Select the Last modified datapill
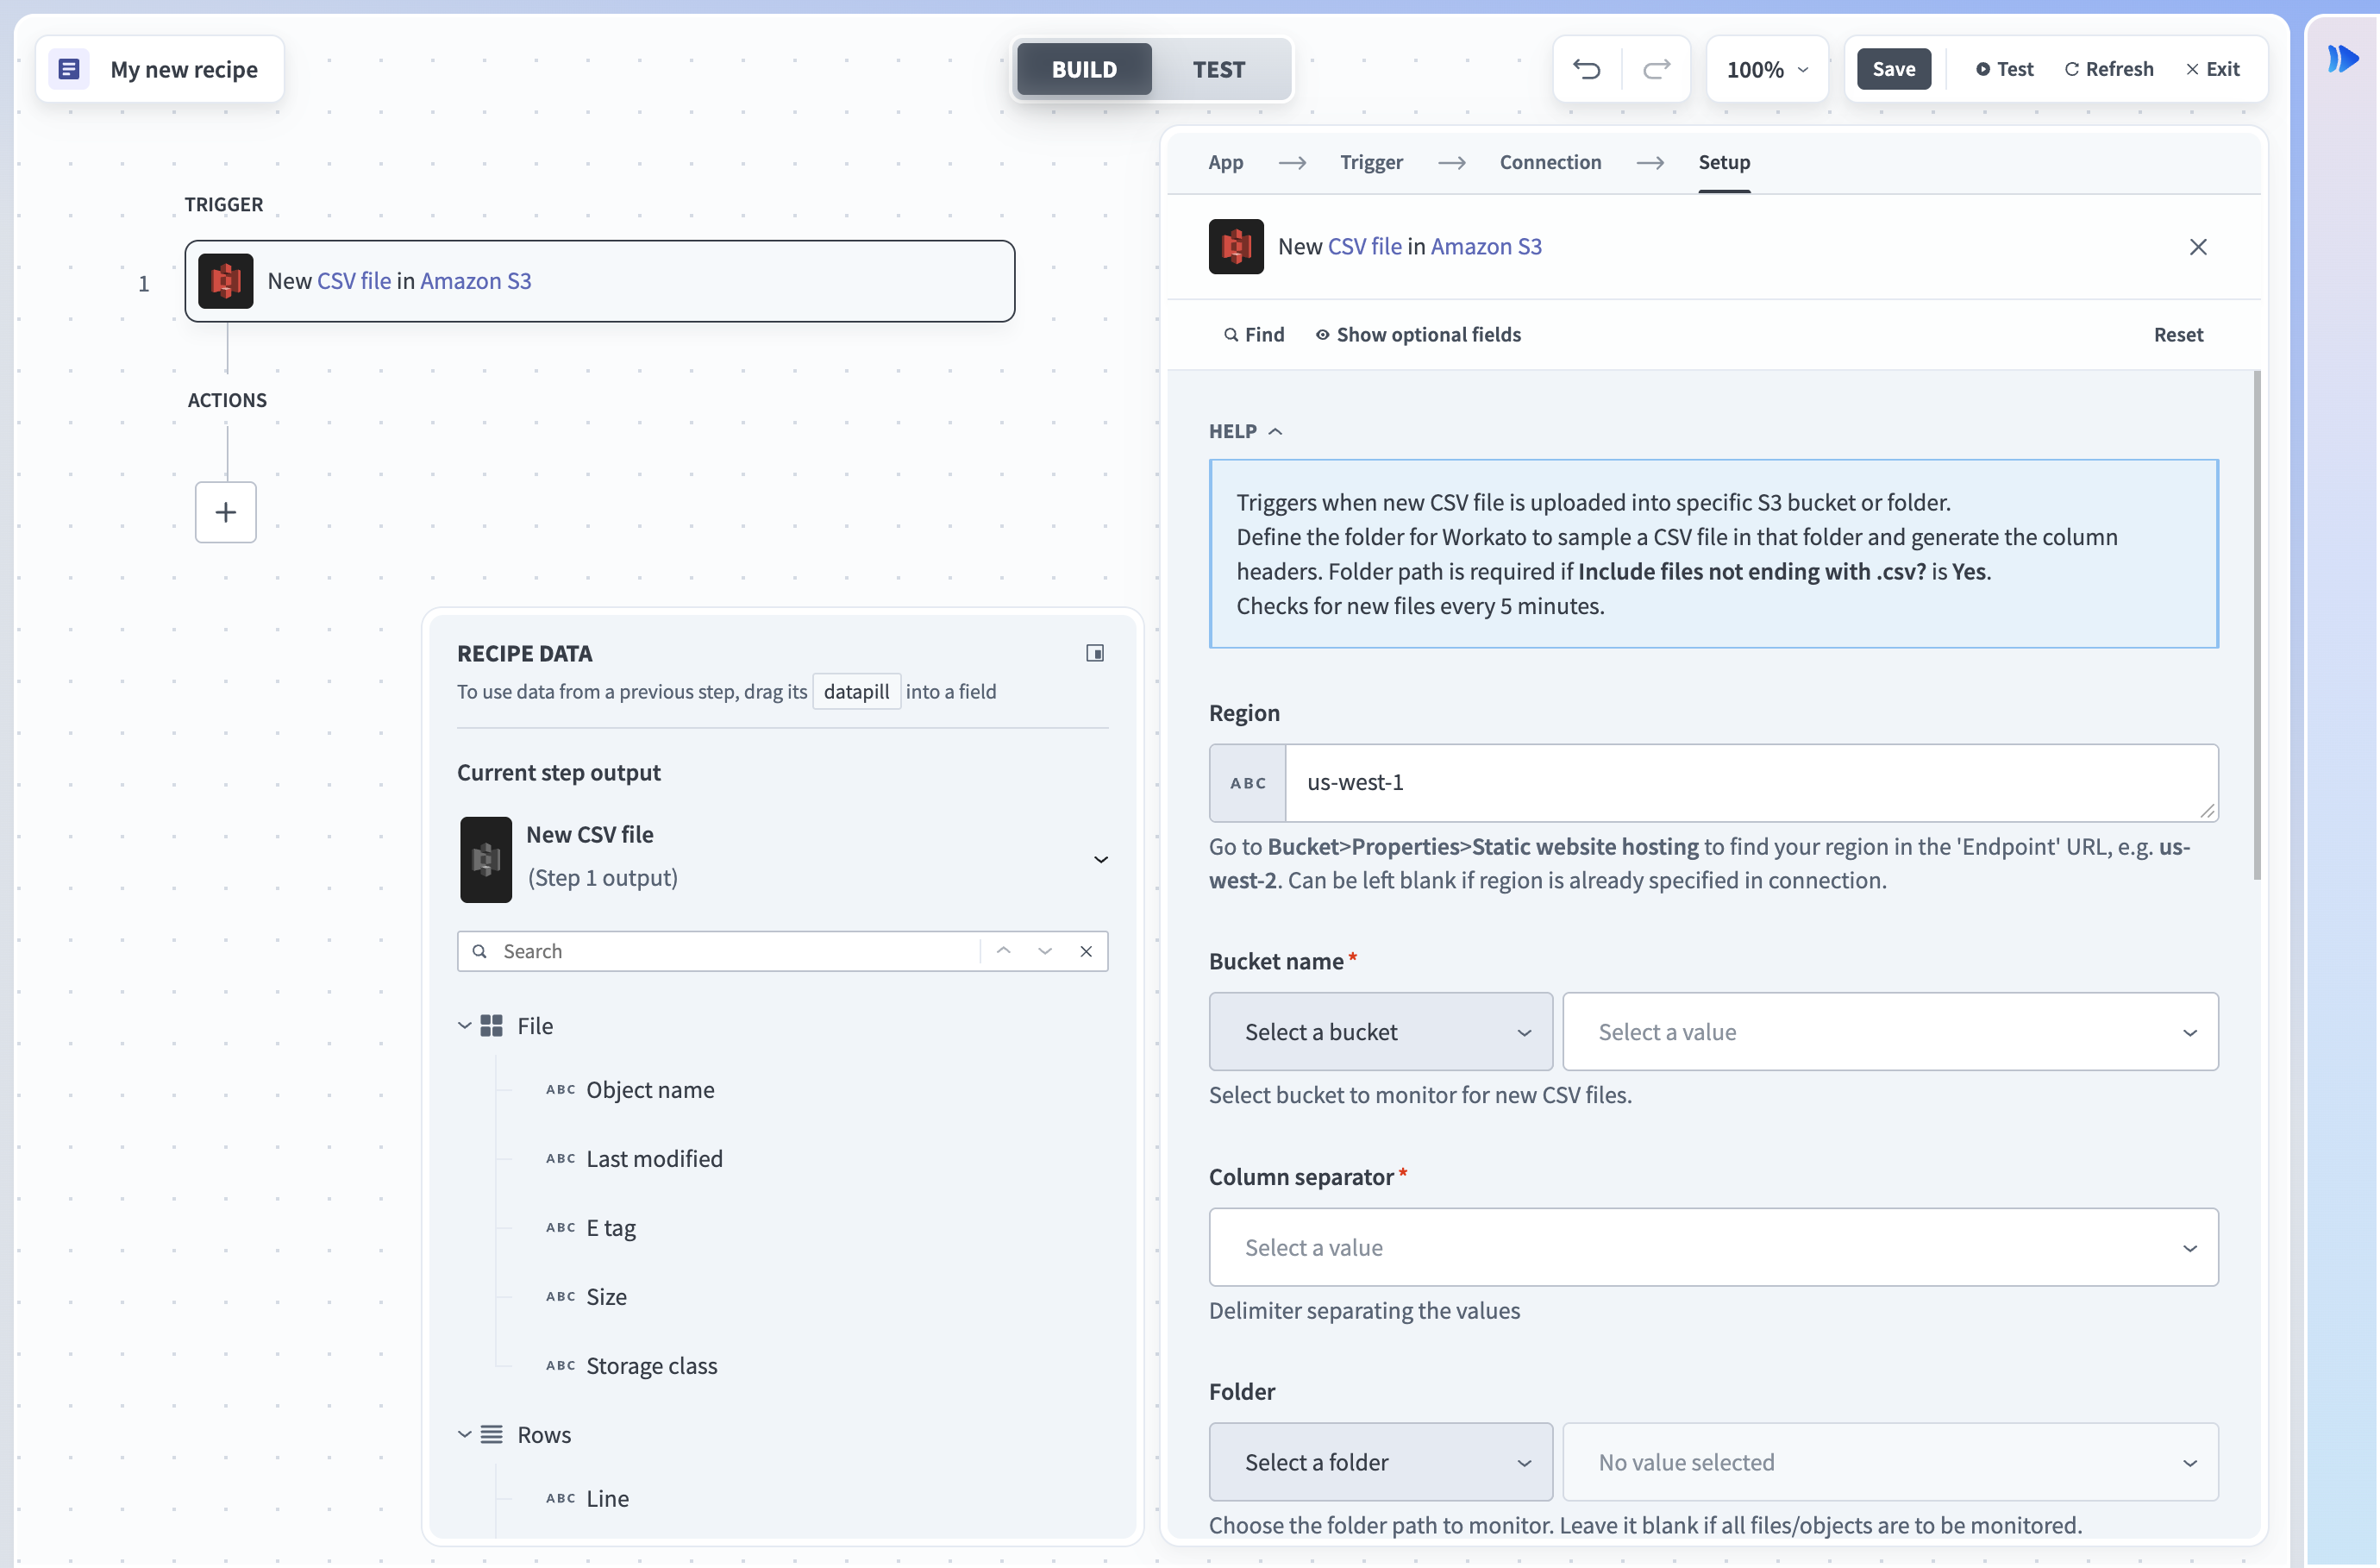The height and width of the screenshot is (1568, 2380). [654, 1159]
